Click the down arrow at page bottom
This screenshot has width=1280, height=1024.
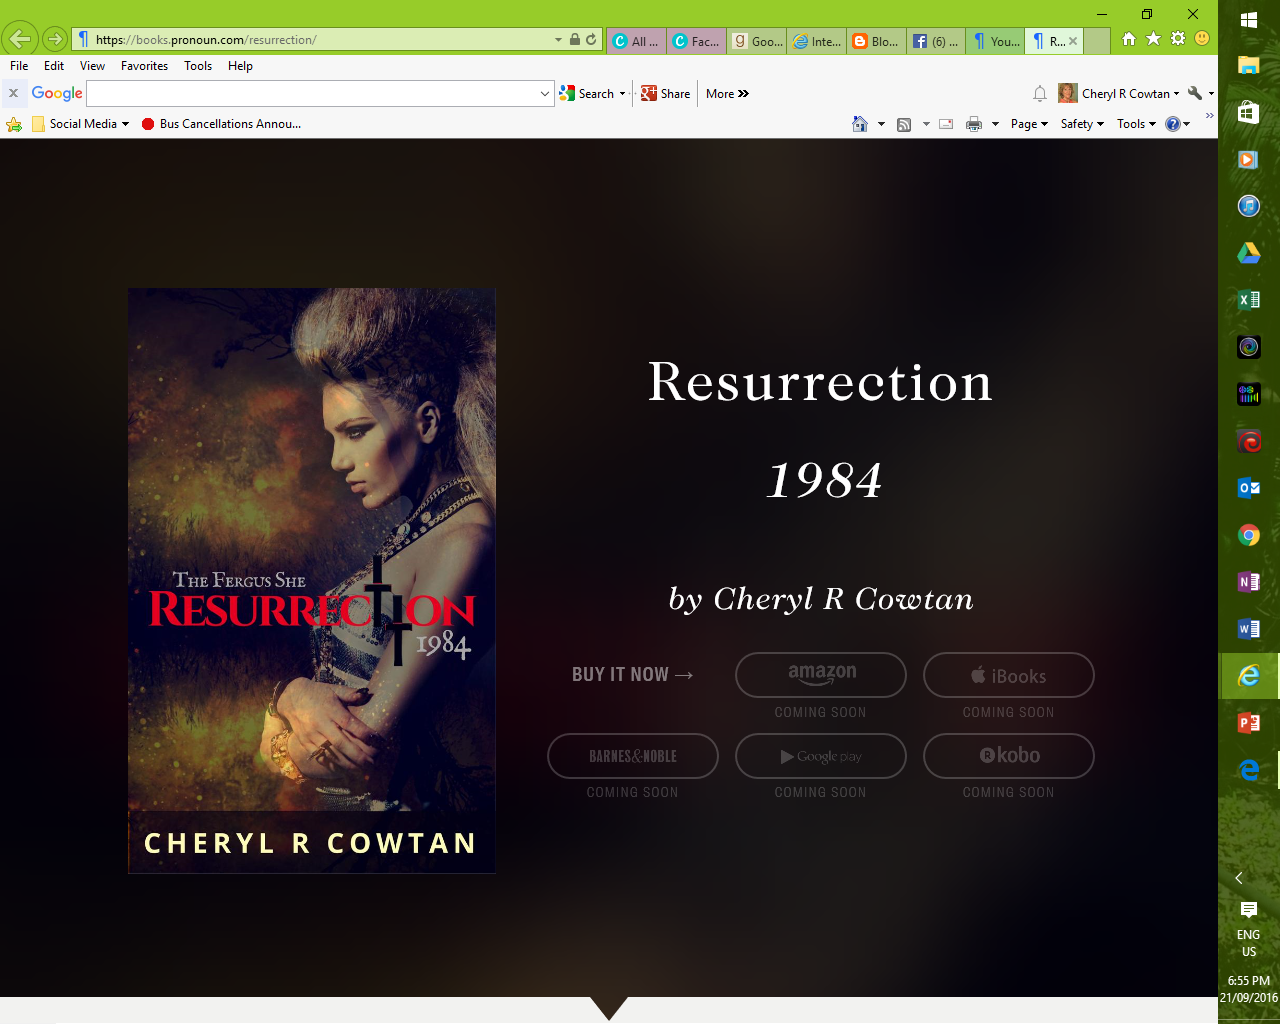[x=609, y=1008]
